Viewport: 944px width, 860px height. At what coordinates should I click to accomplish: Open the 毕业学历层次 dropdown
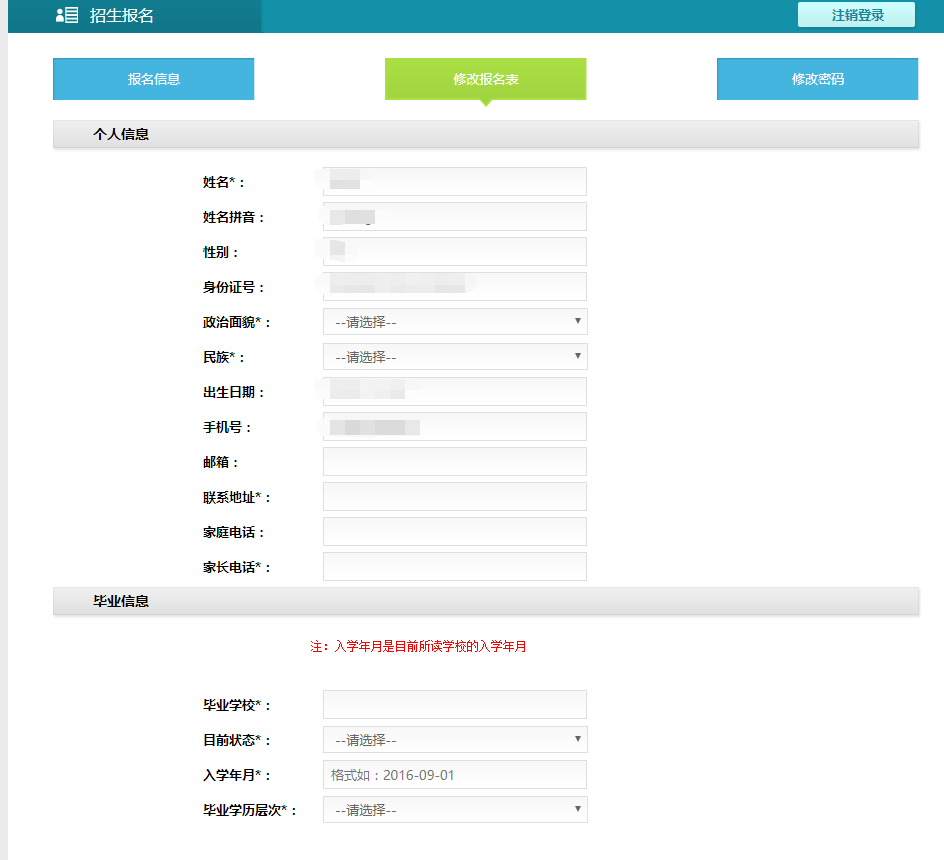click(455, 810)
